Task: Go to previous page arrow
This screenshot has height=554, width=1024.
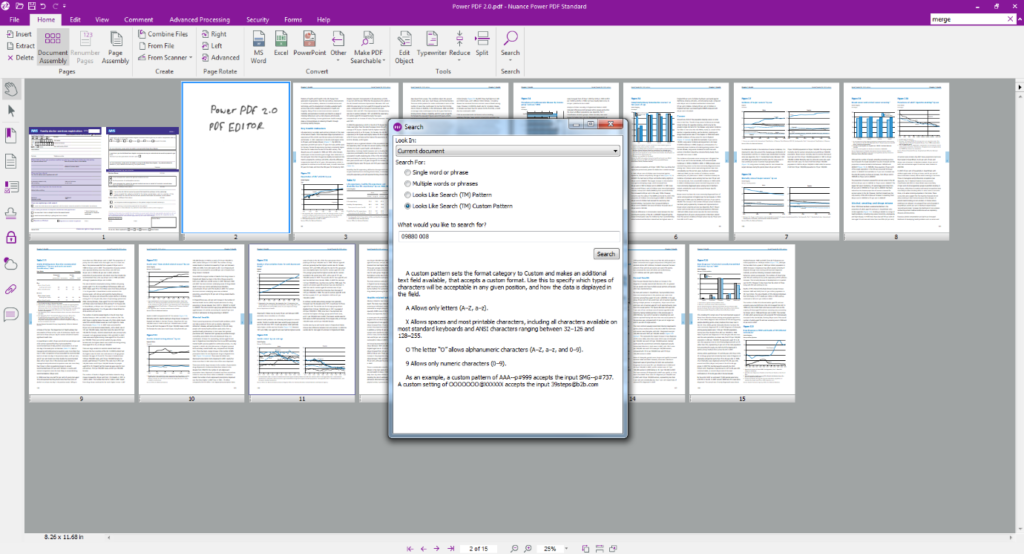Action: point(423,549)
